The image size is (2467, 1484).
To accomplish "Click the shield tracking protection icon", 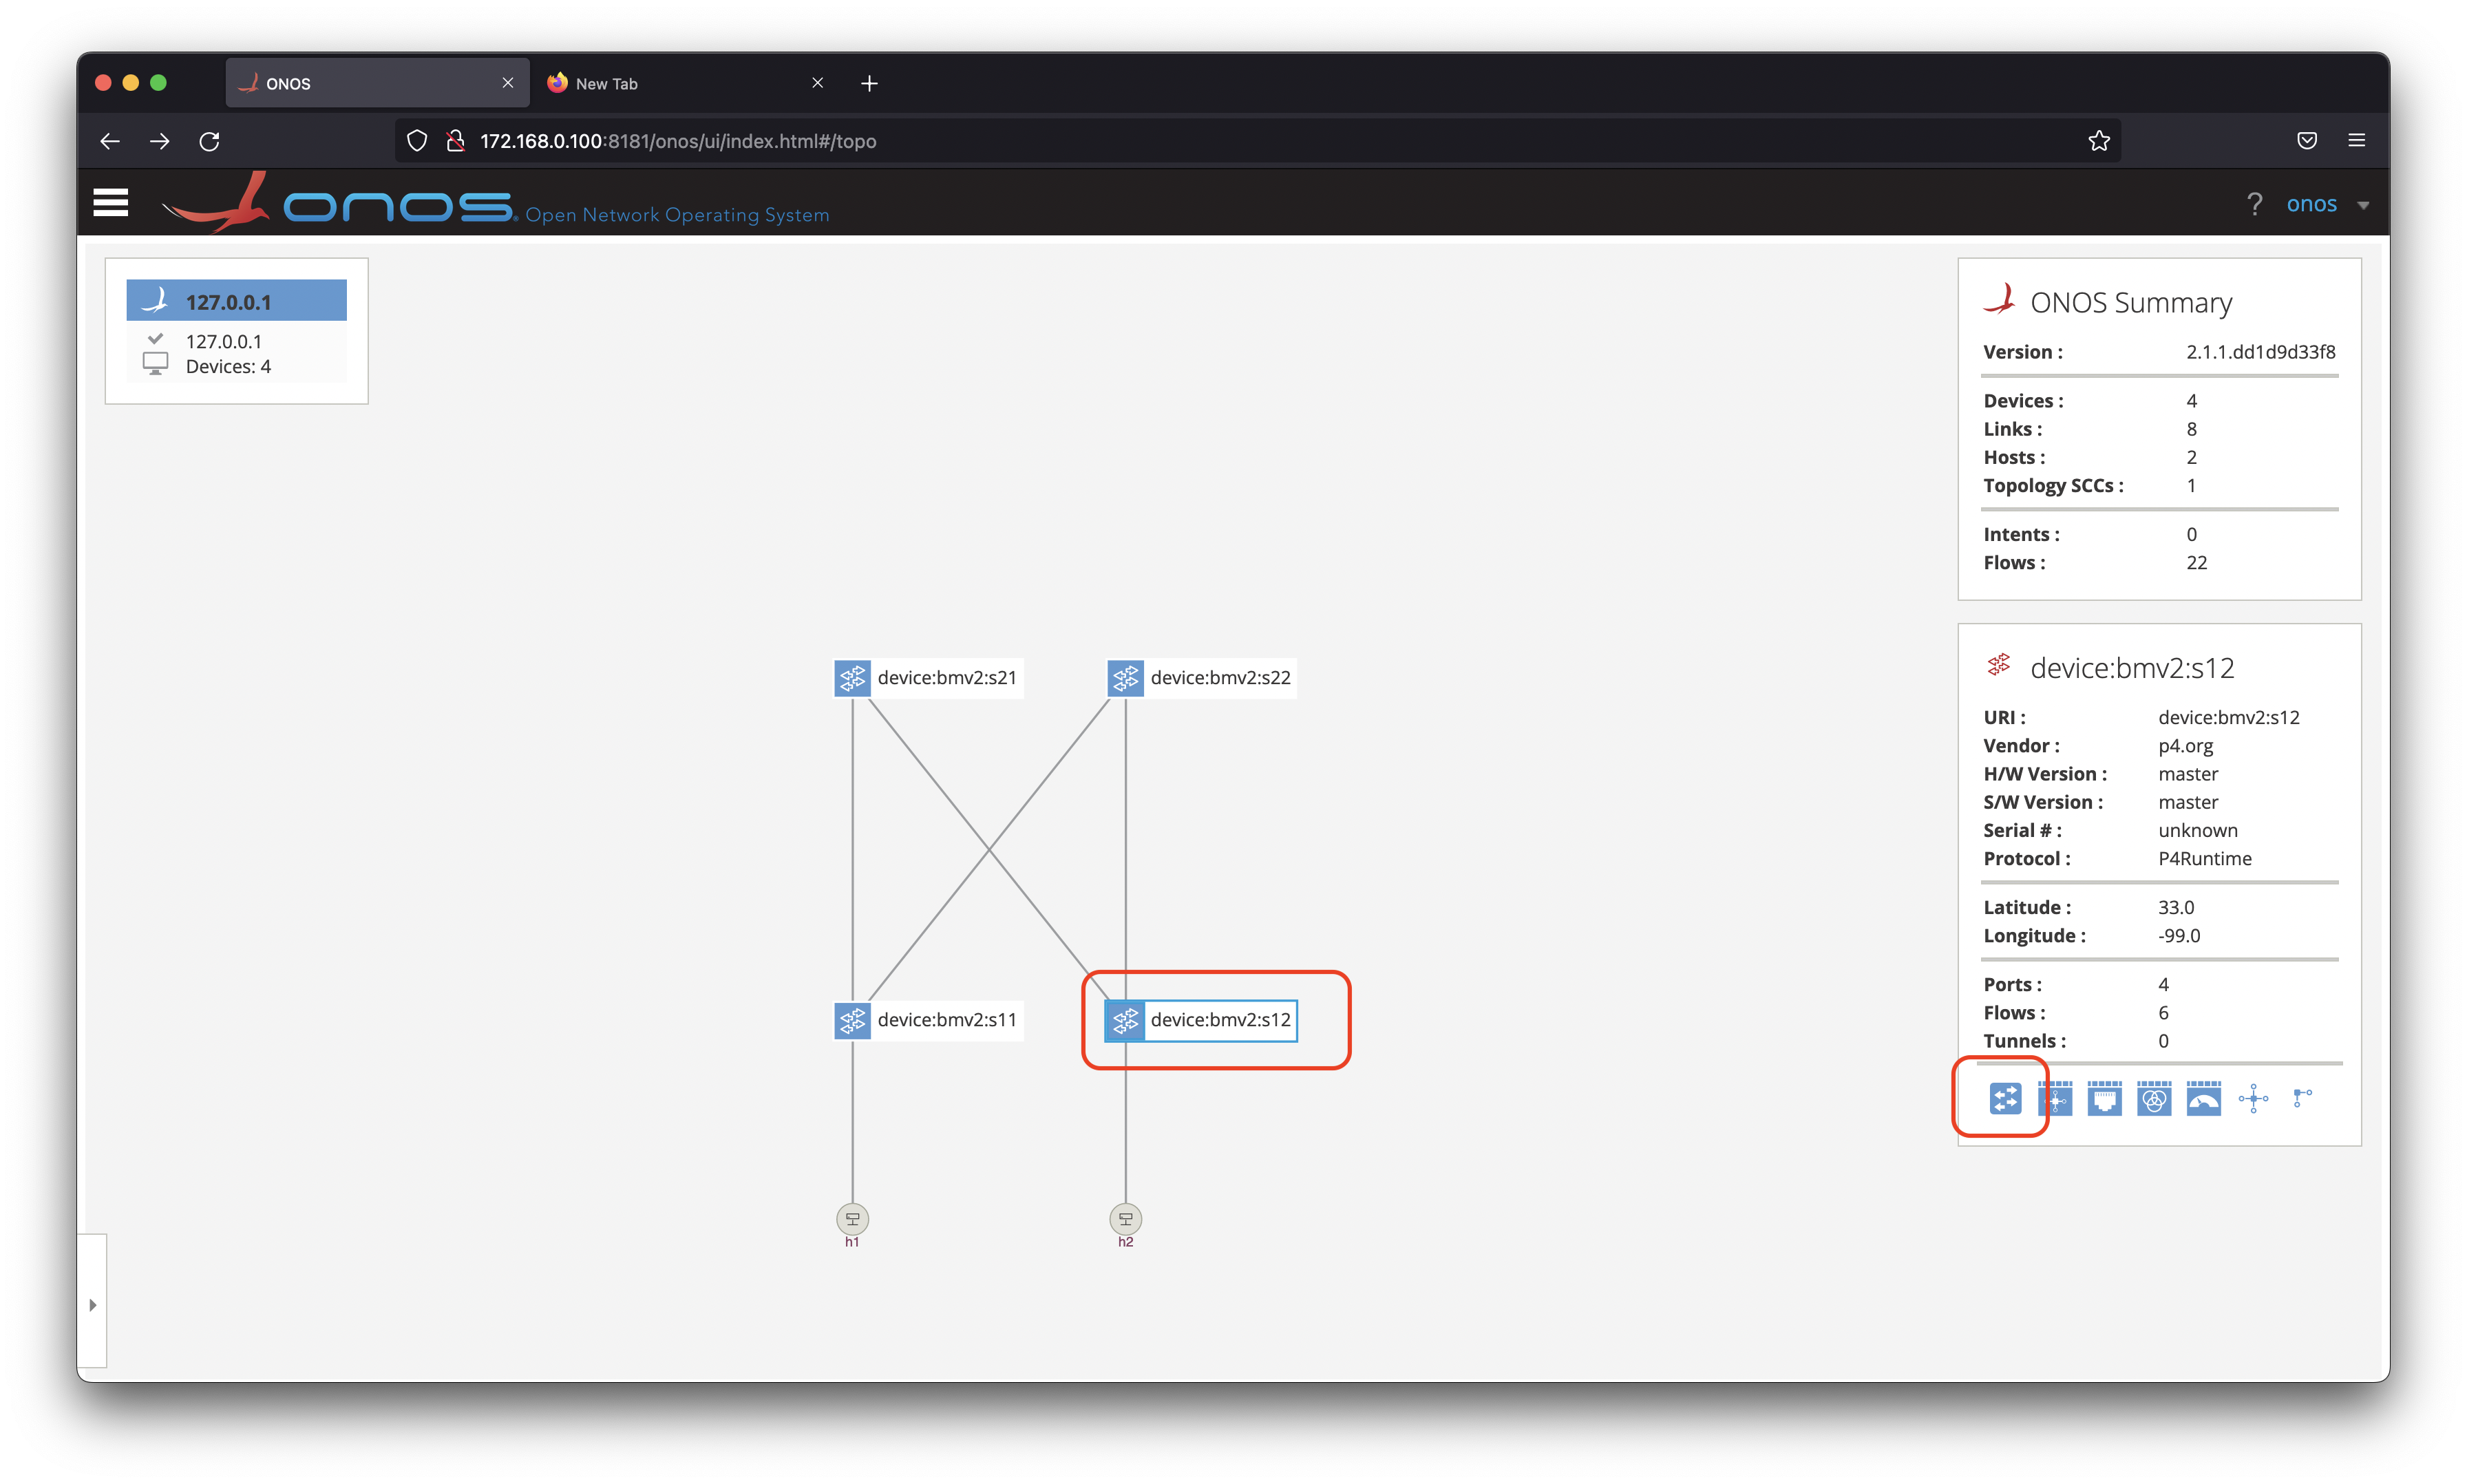I will [x=417, y=141].
